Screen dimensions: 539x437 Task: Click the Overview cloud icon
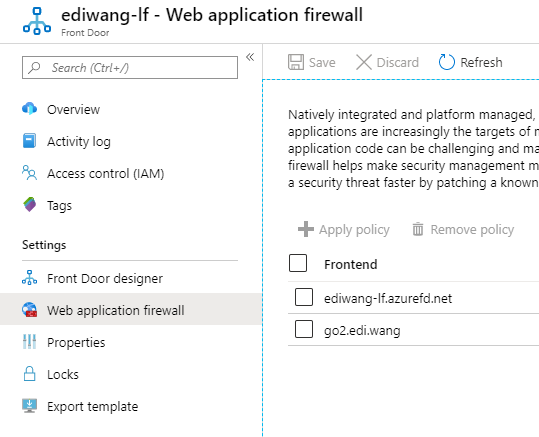pyautogui.click(x=30, y=109)
